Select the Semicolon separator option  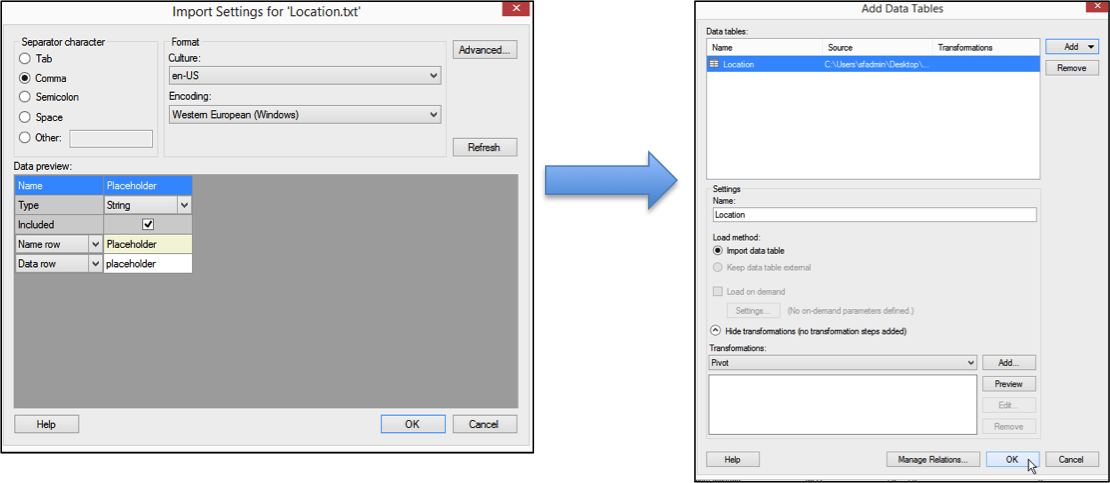coord(25,97)
